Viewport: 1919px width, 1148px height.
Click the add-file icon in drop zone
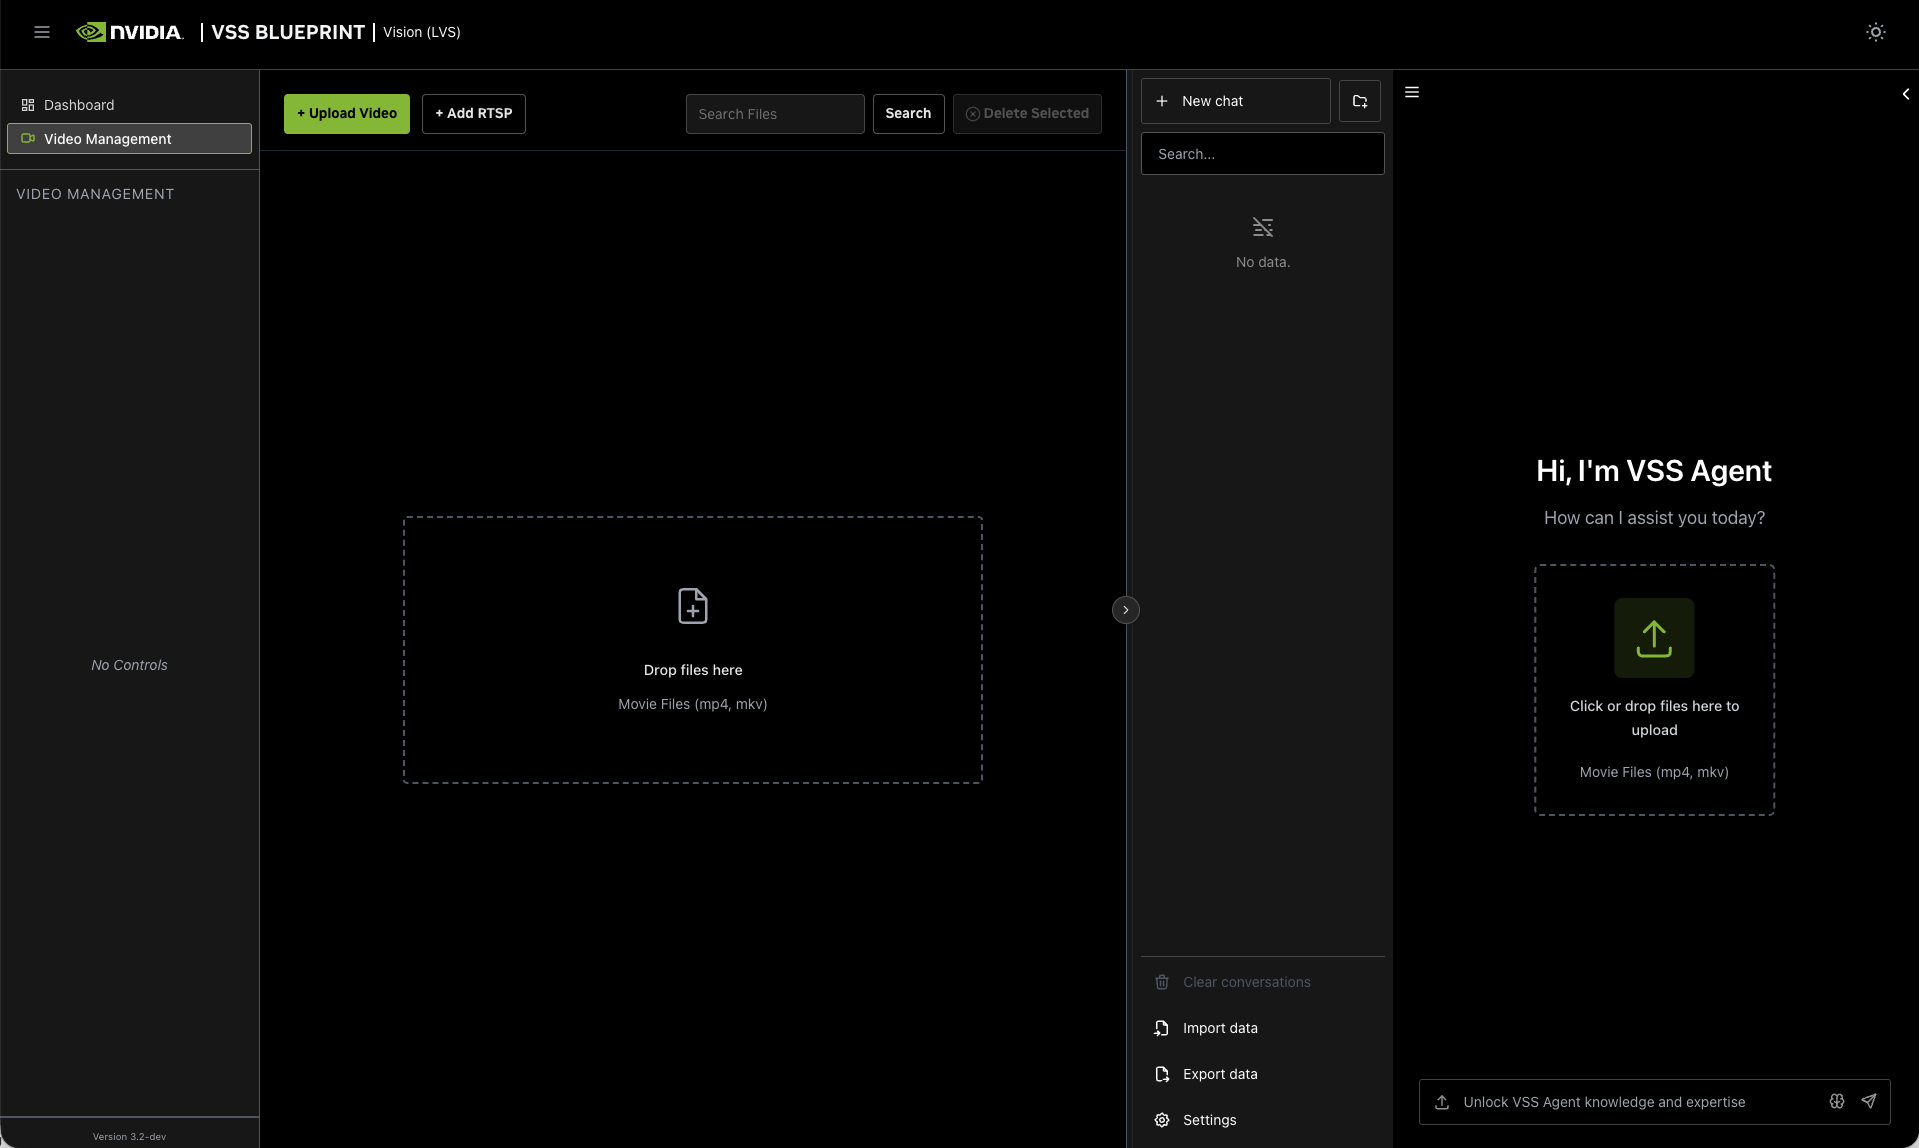693,606
